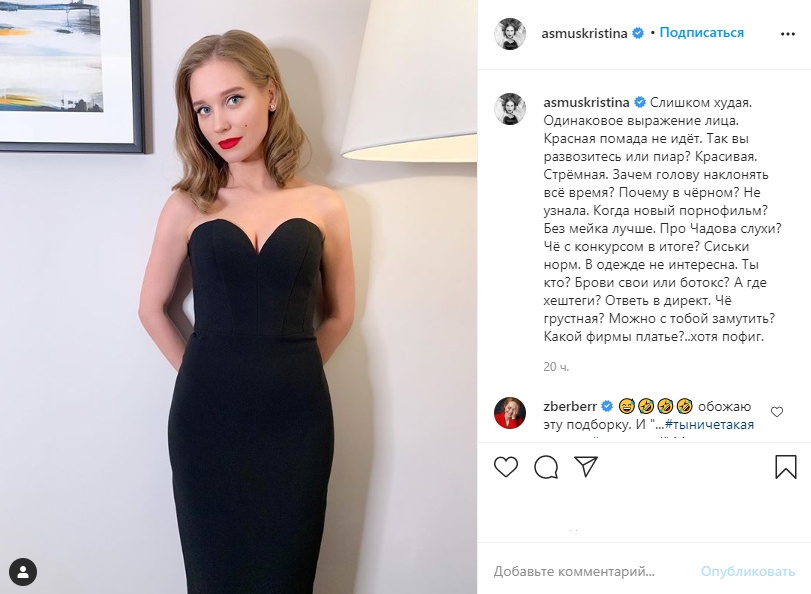Share the post with paper plane icon

[x=586, y=467]
